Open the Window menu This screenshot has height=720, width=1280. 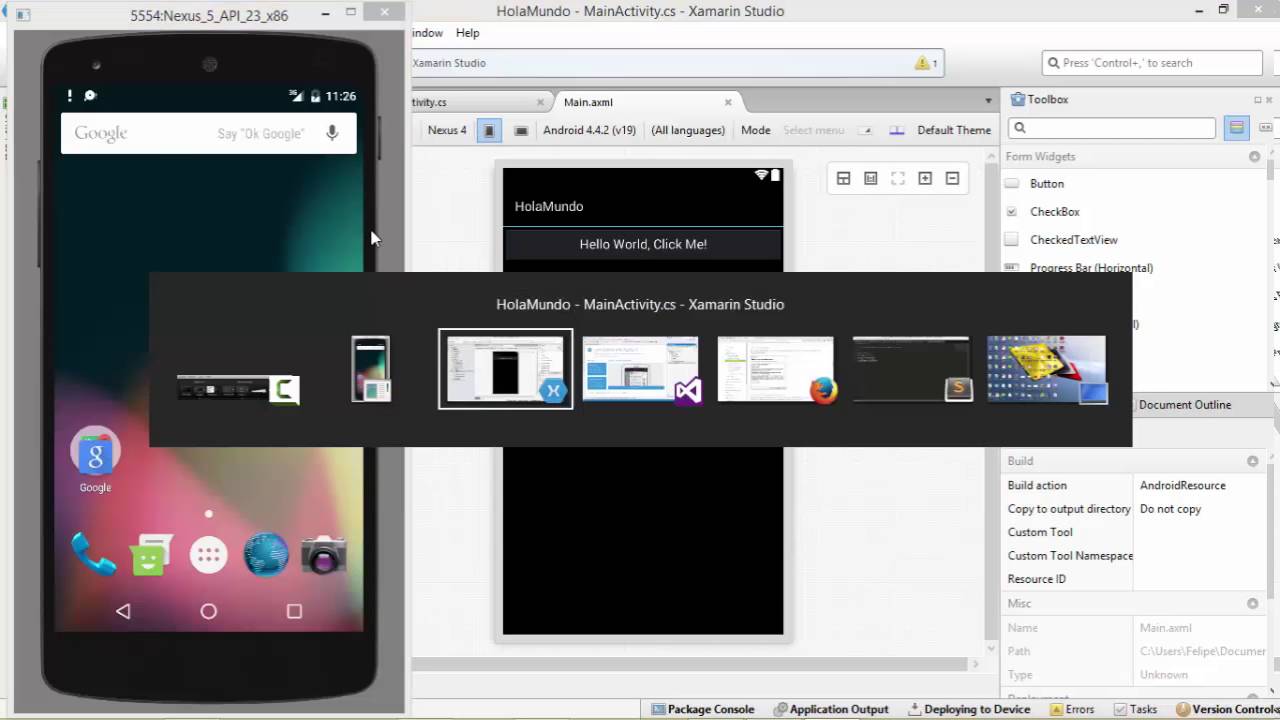[x=427, y=33]
